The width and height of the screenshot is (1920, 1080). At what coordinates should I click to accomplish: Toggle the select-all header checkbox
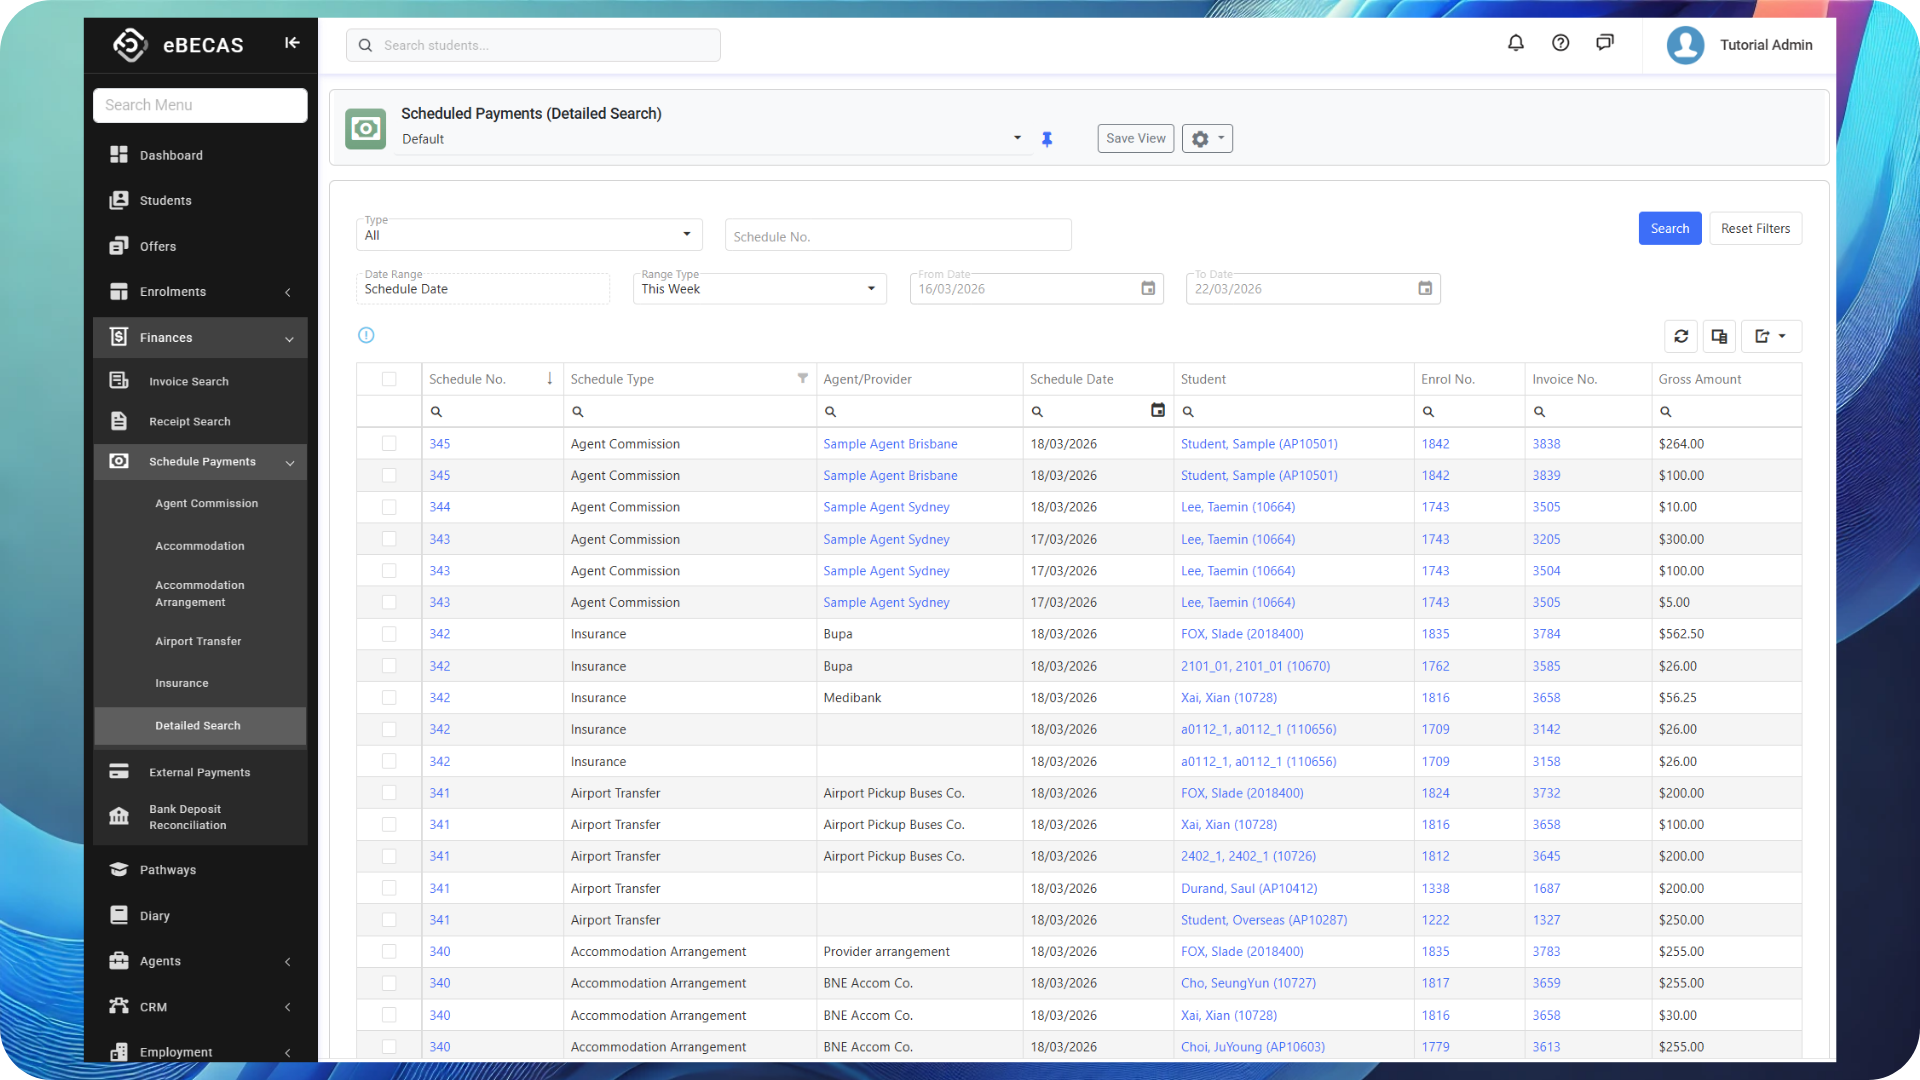(x=389, y=379)
